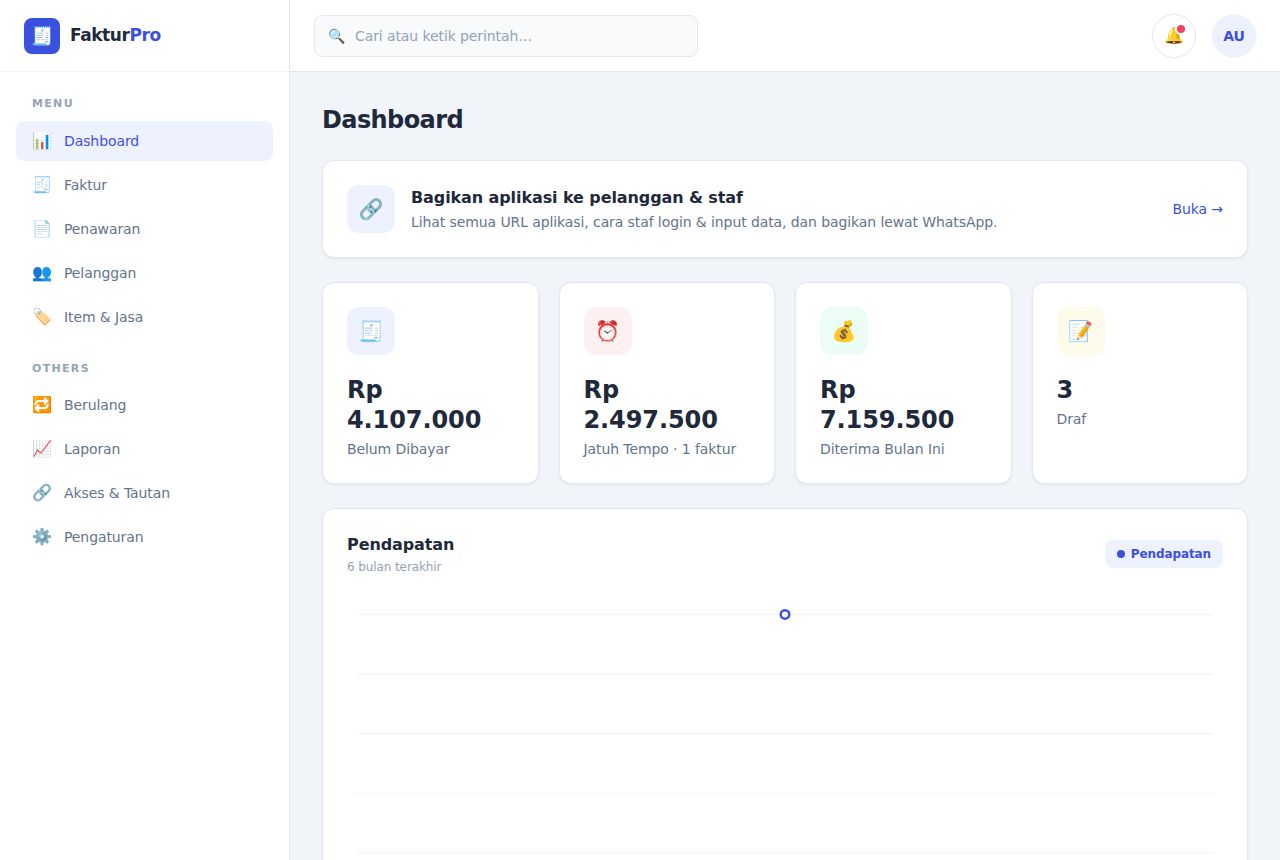Click the money bag icon on Diterima card
Viewport: 1280px width, 860px height.
(x=844, y=331)
